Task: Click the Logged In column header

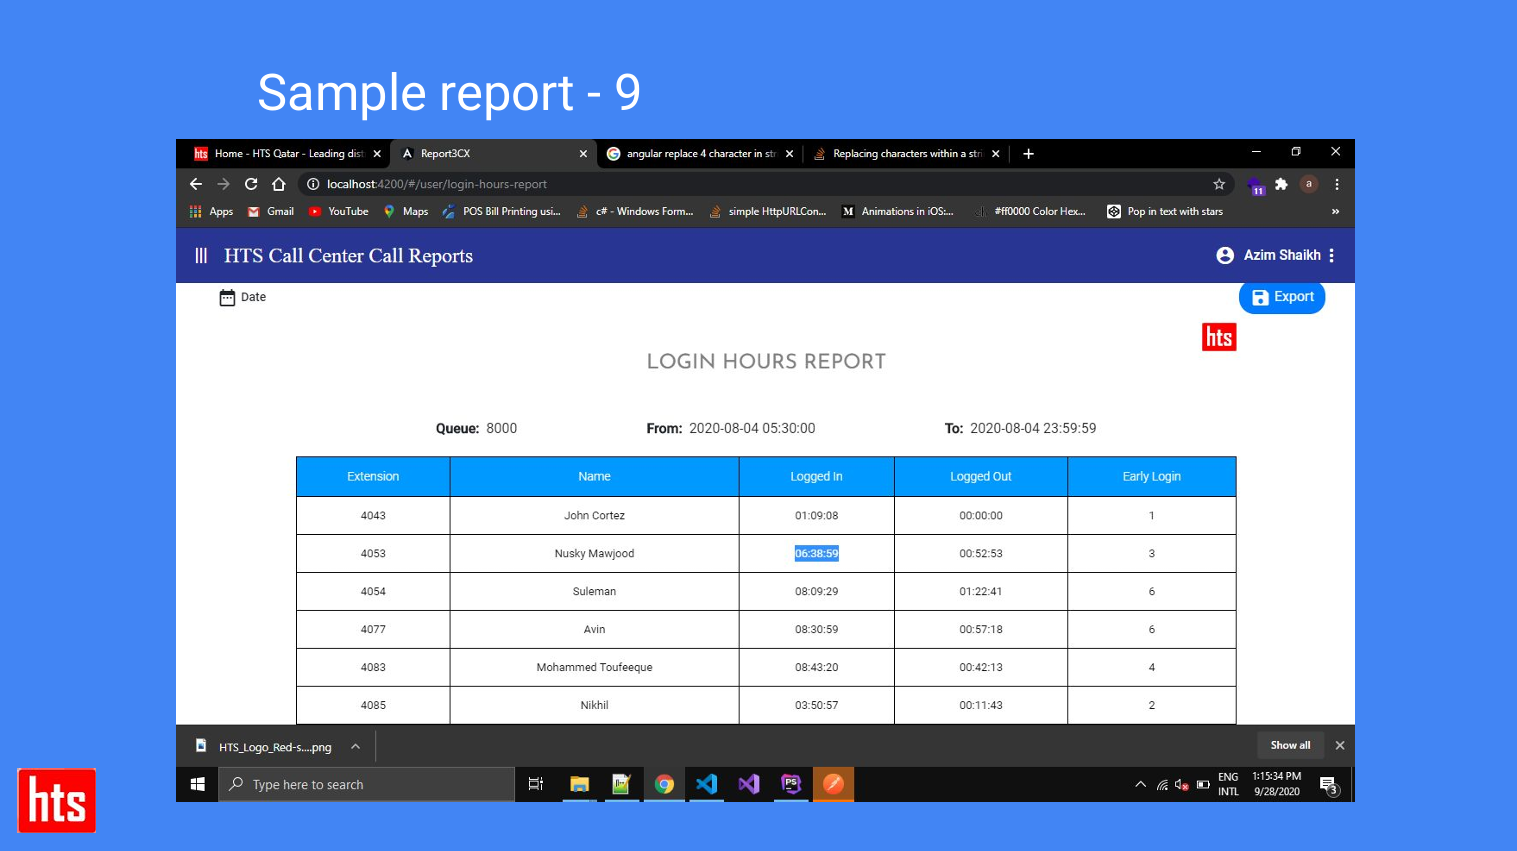Action: 816,477
